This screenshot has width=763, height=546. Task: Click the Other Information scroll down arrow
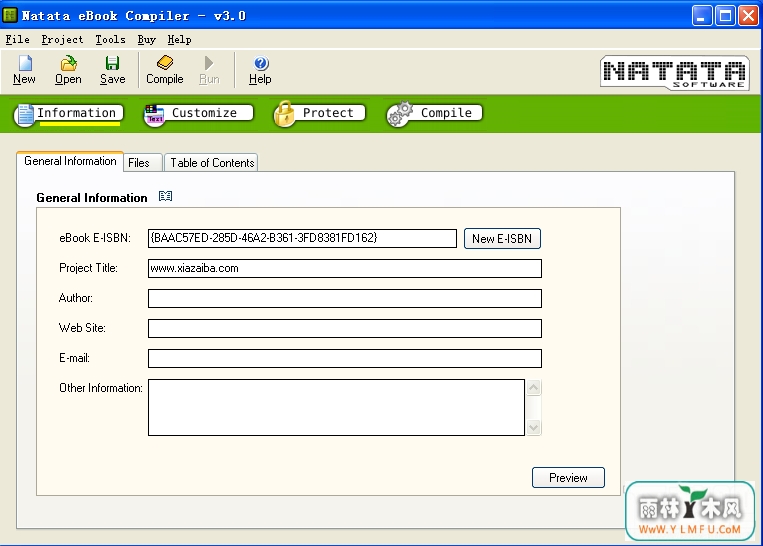click(x=533, y=427)
